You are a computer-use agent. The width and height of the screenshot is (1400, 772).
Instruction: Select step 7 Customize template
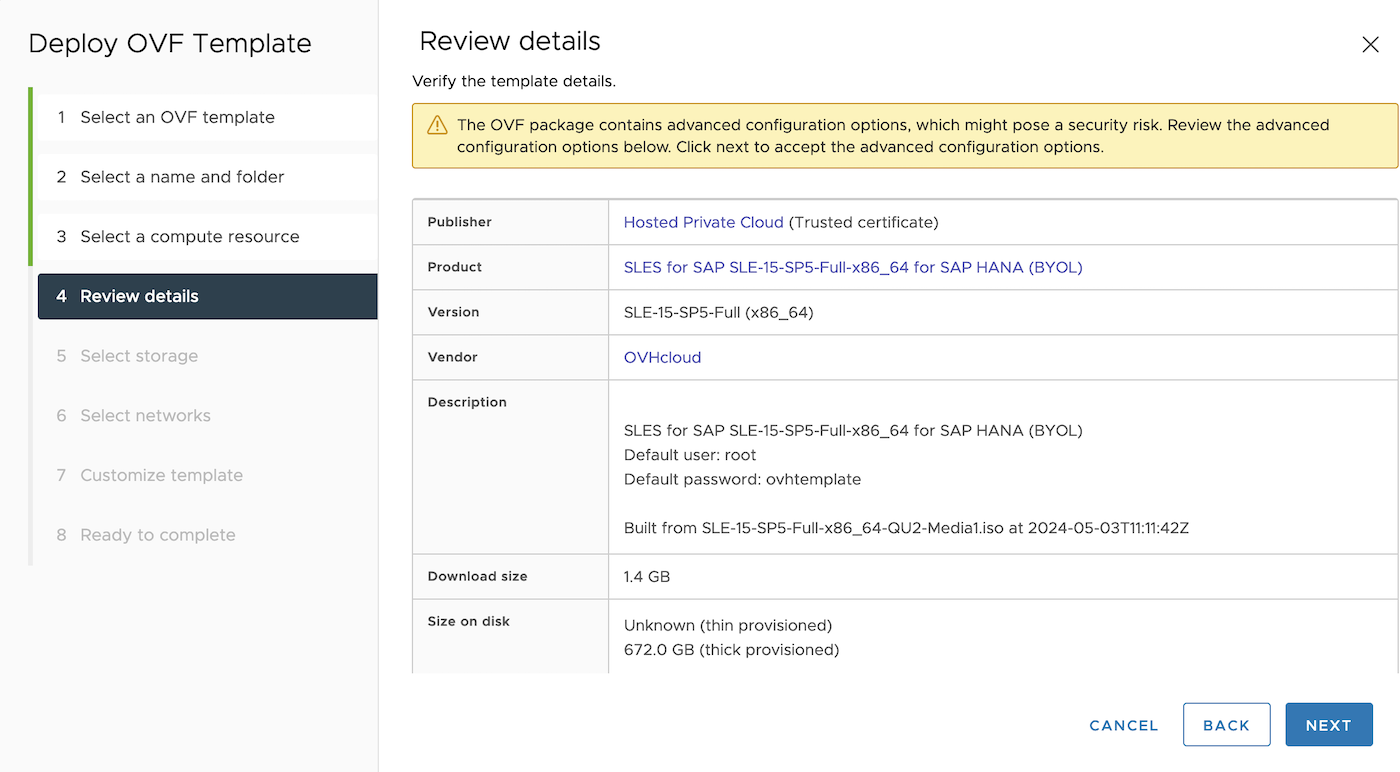coord(160,475)
